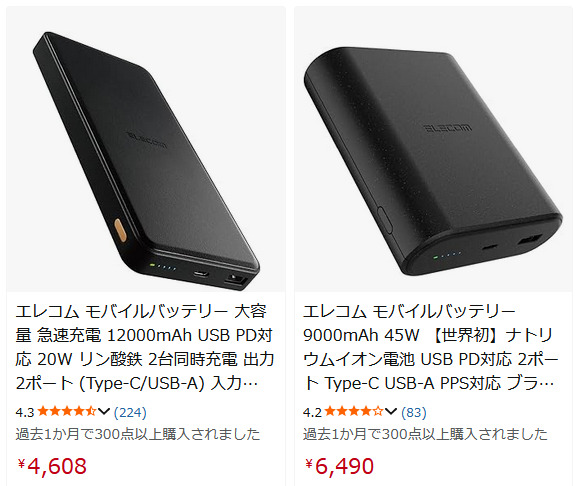
Task: Click the 4.3 star rating icons
Action: pos(67,411)
